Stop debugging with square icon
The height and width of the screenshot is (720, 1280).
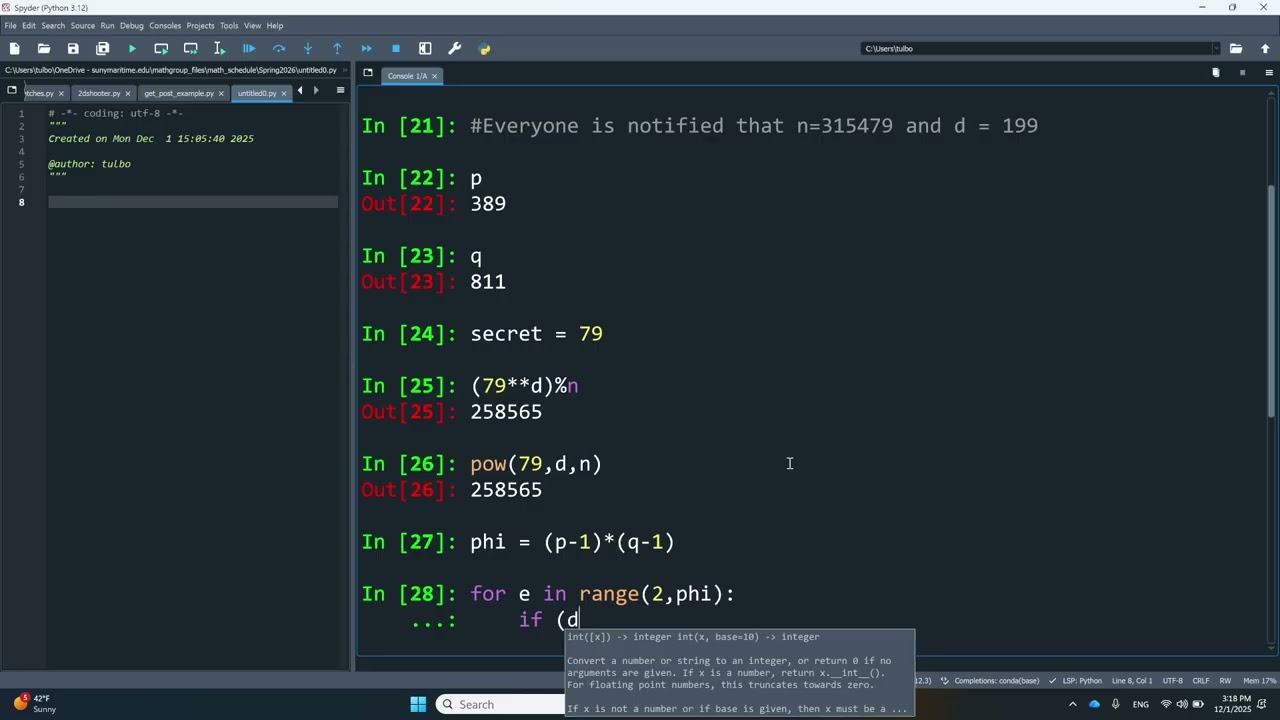[396, 48]
